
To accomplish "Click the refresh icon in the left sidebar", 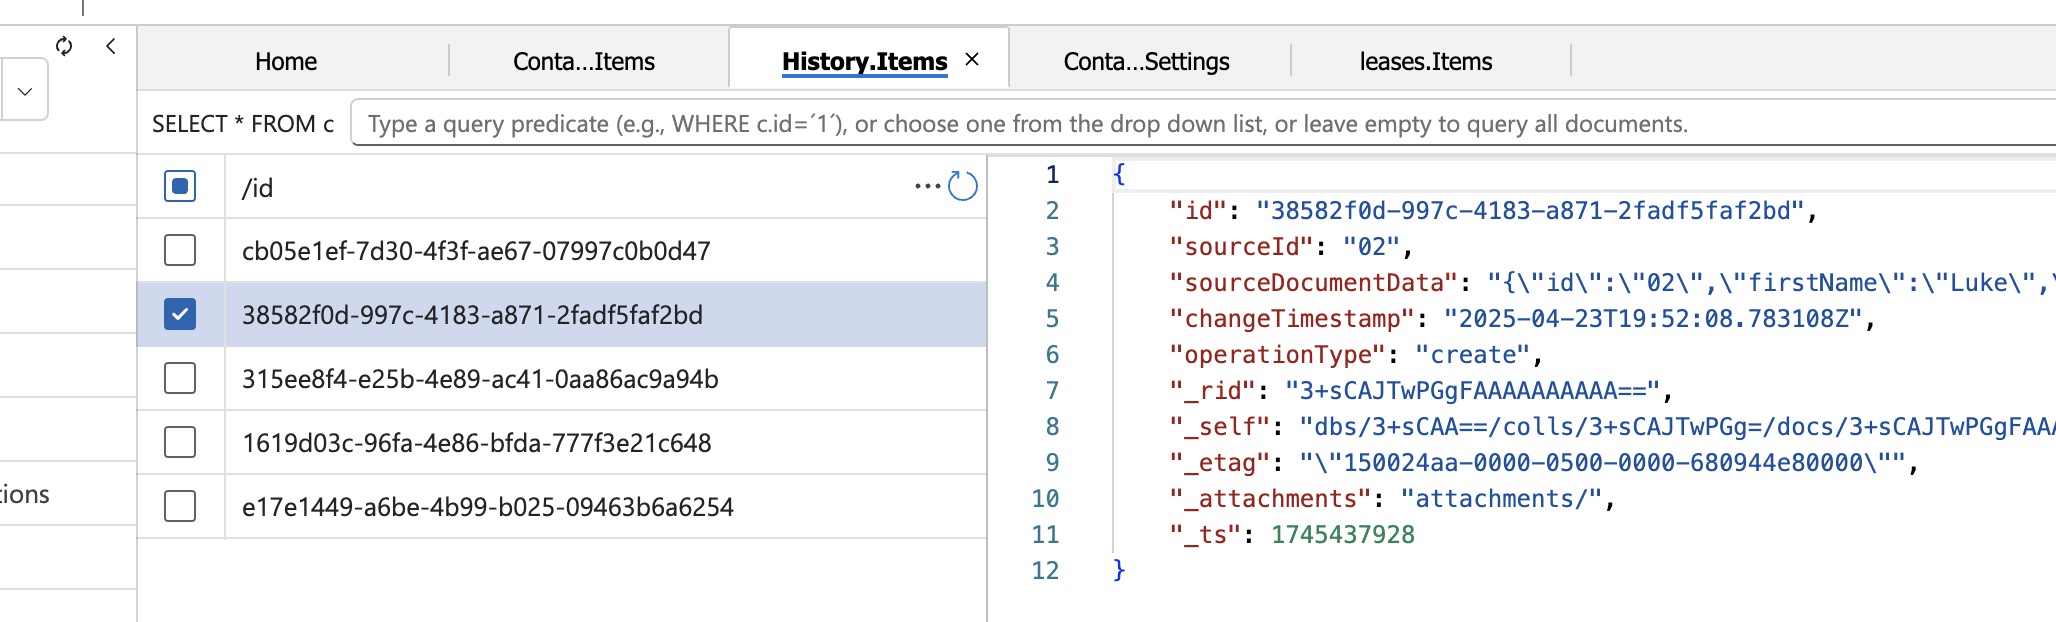I will point(64,46).
